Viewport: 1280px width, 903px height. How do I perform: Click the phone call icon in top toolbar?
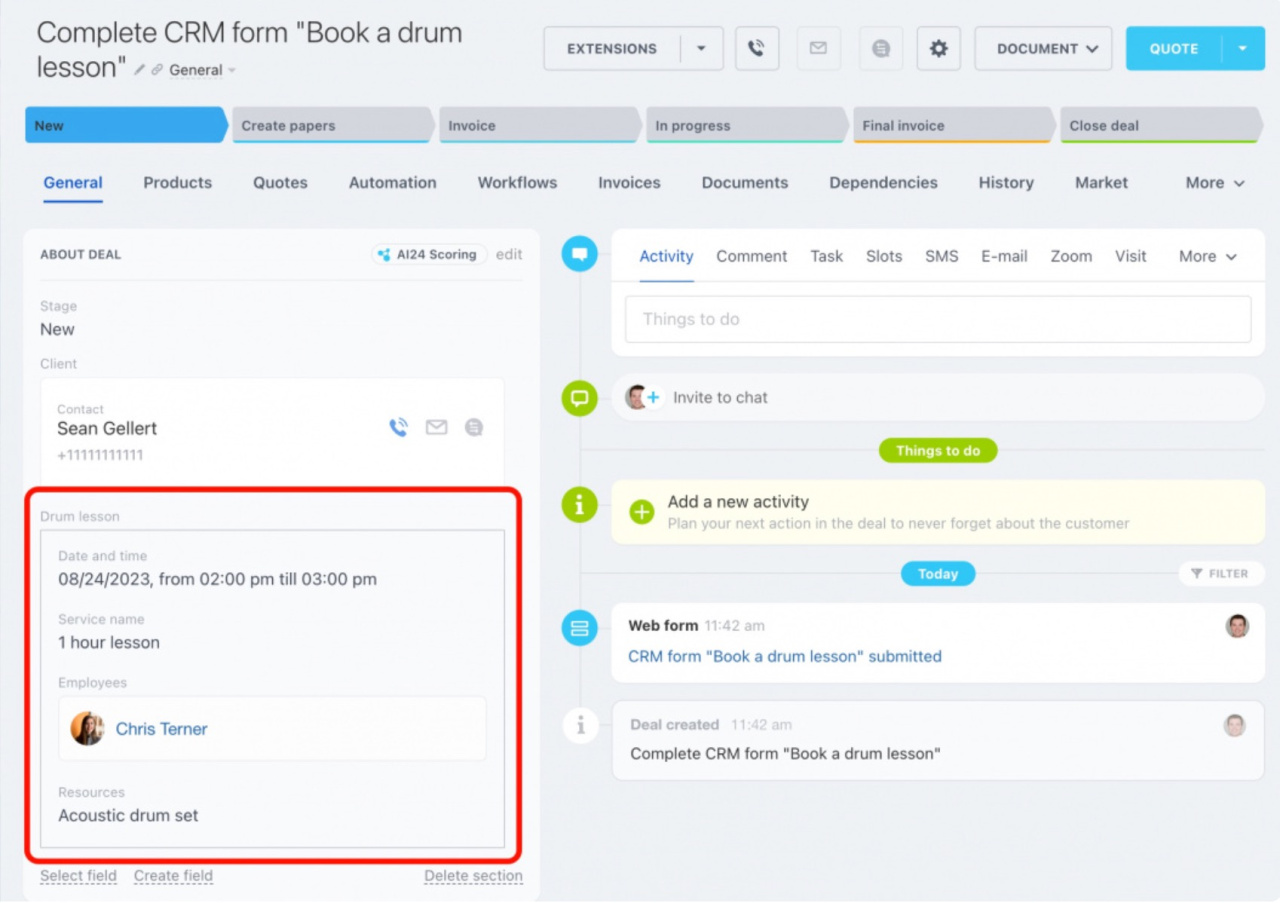click(757, 48)
